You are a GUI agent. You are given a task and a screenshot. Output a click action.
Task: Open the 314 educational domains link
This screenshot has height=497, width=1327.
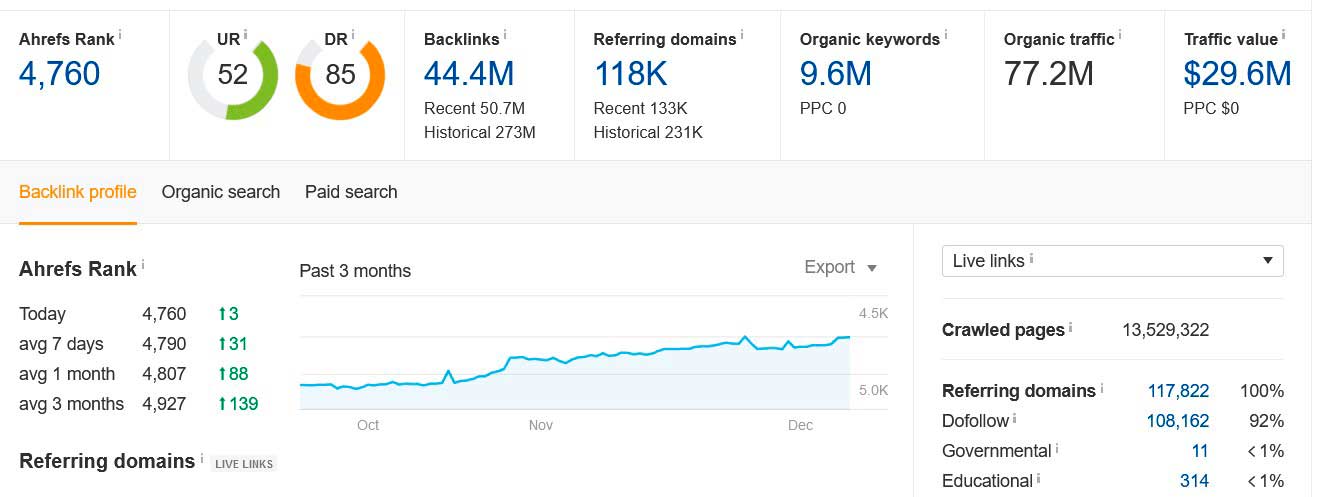pos(1194,481)
